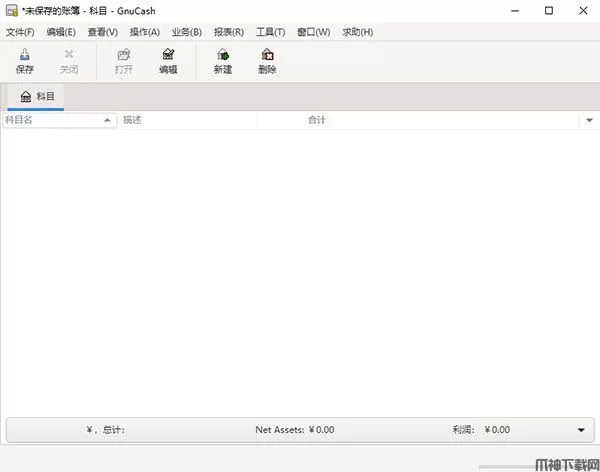Click the 删除 (Delete) account toolbar icon

click(x=267, y=61)
